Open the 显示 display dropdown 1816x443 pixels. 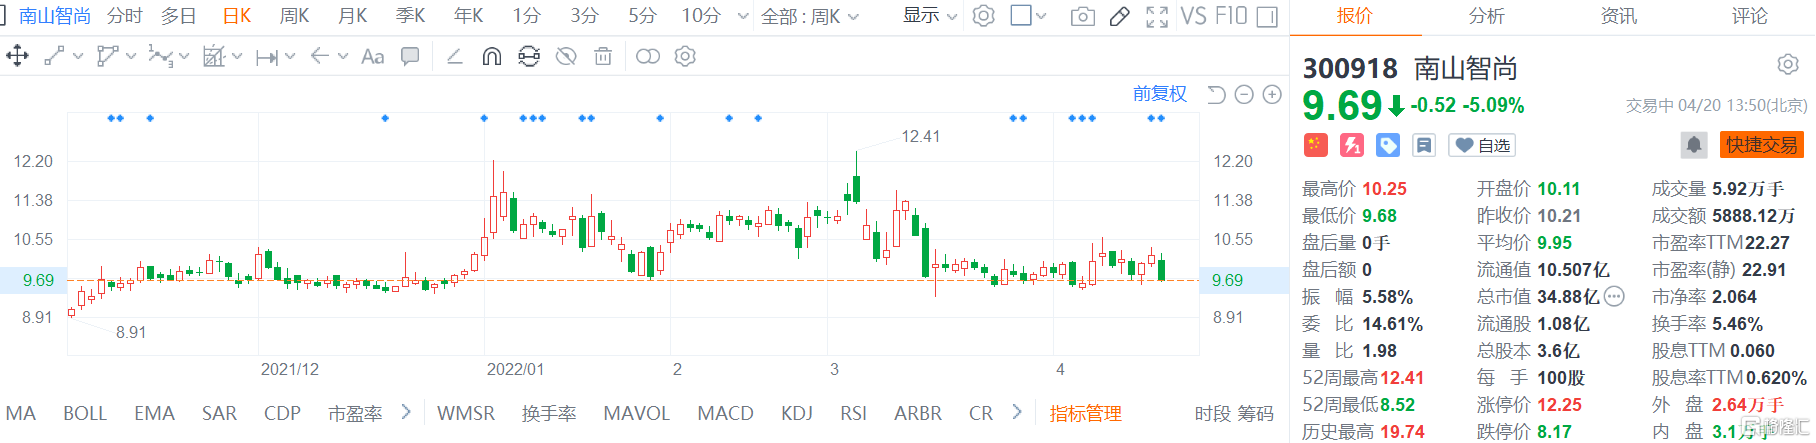930,16
